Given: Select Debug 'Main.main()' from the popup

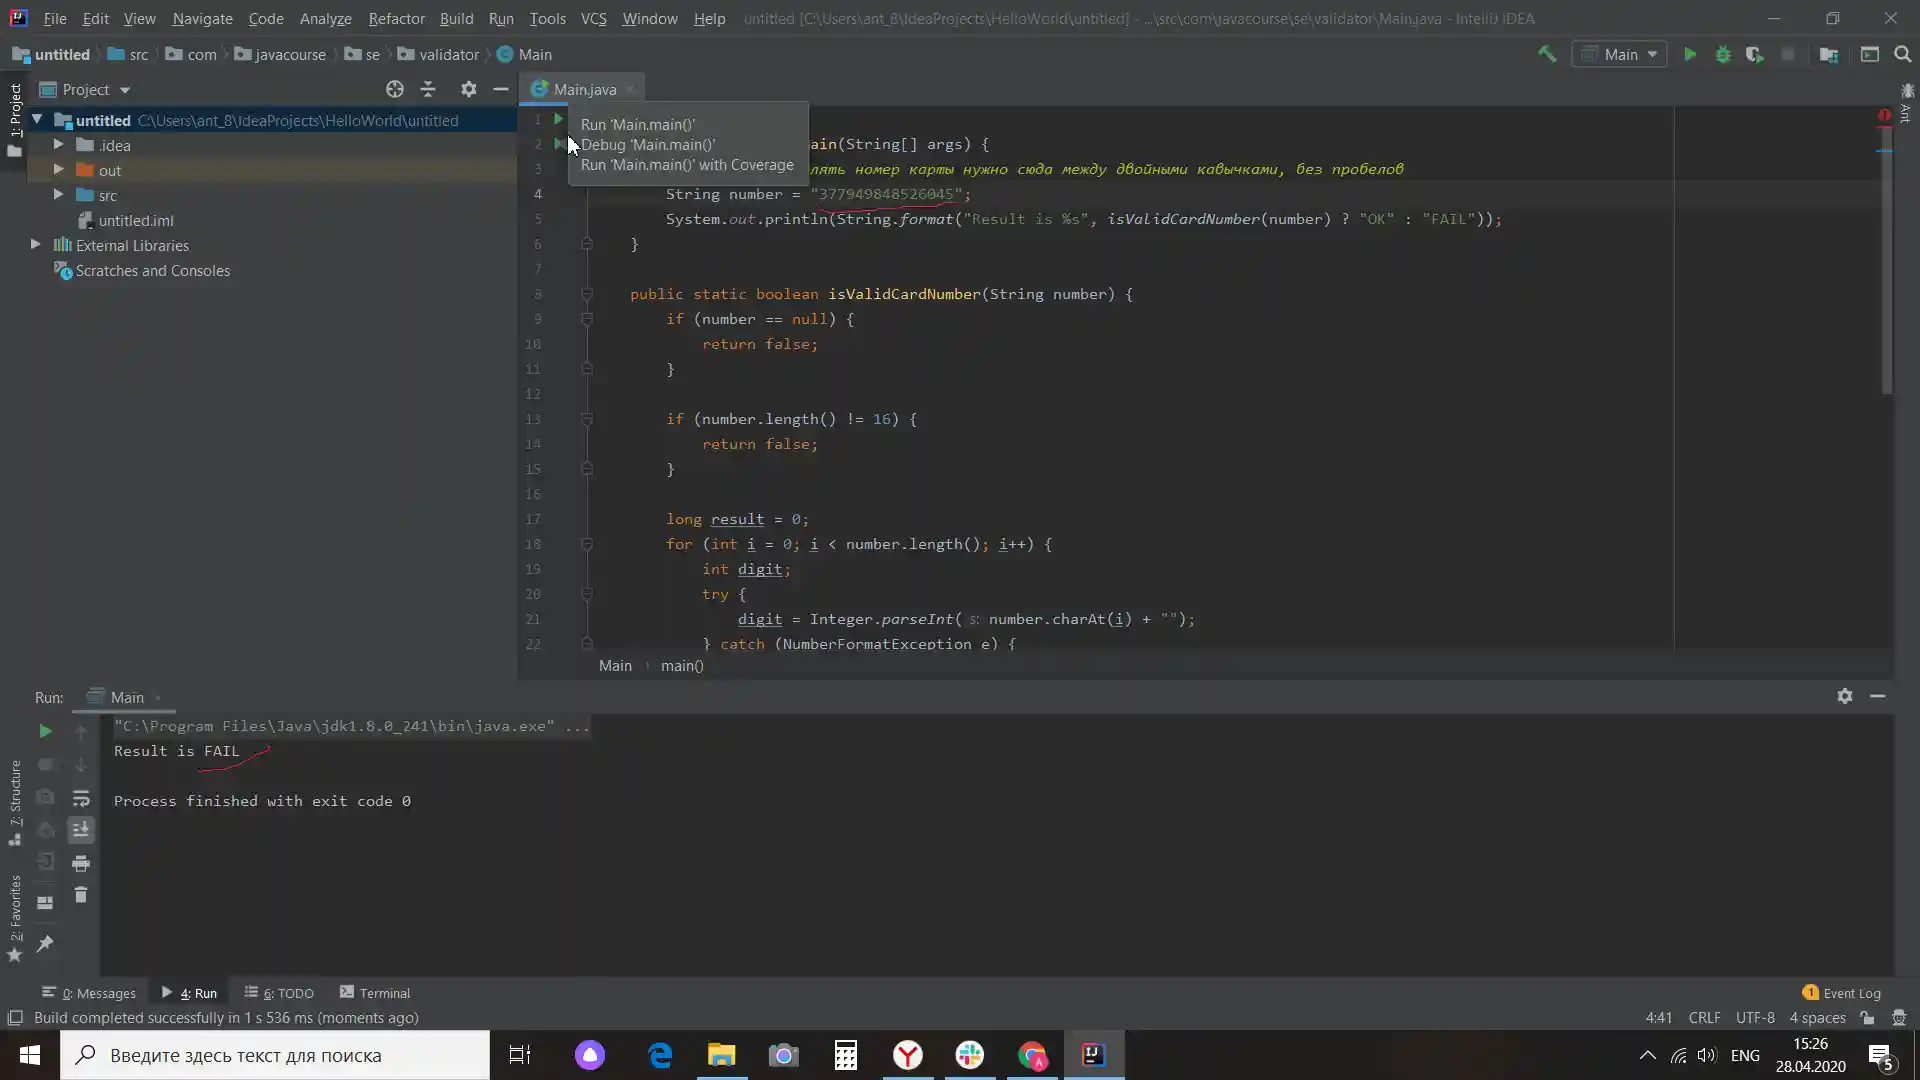Looking at the screenshot, I should pyautogui.click(x=648, y=145).
